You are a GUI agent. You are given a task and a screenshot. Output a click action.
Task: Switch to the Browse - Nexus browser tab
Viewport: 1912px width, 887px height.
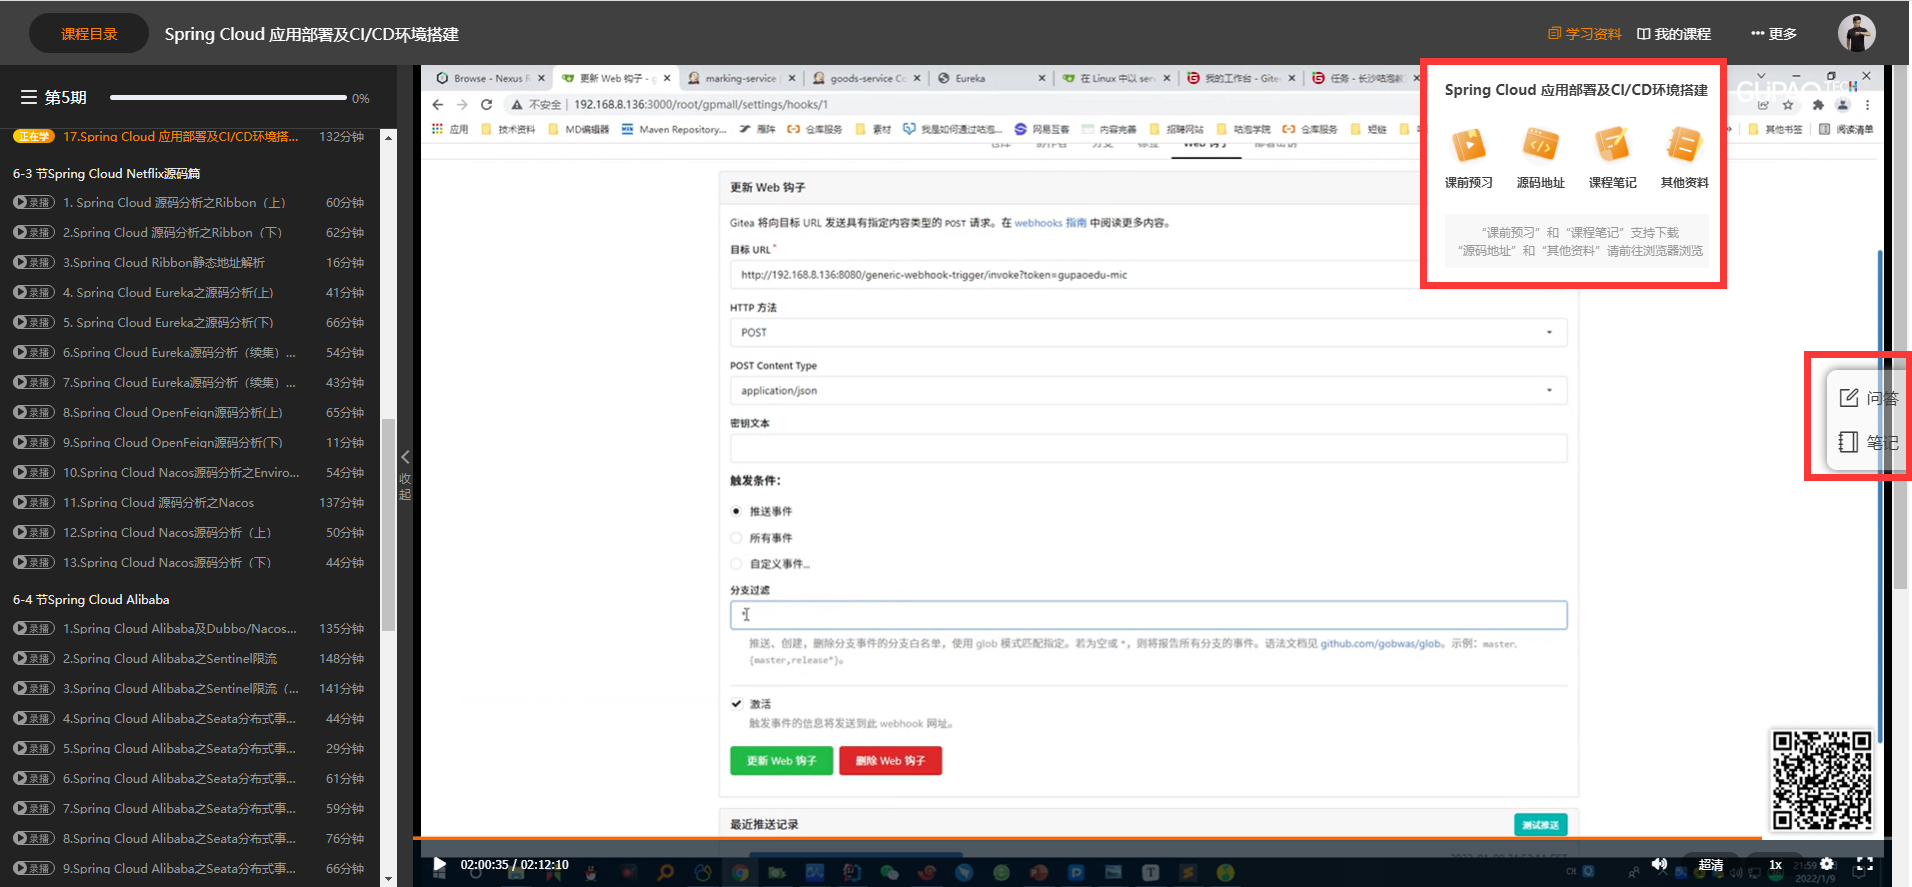pyautogui.click(x=490, y=78)
